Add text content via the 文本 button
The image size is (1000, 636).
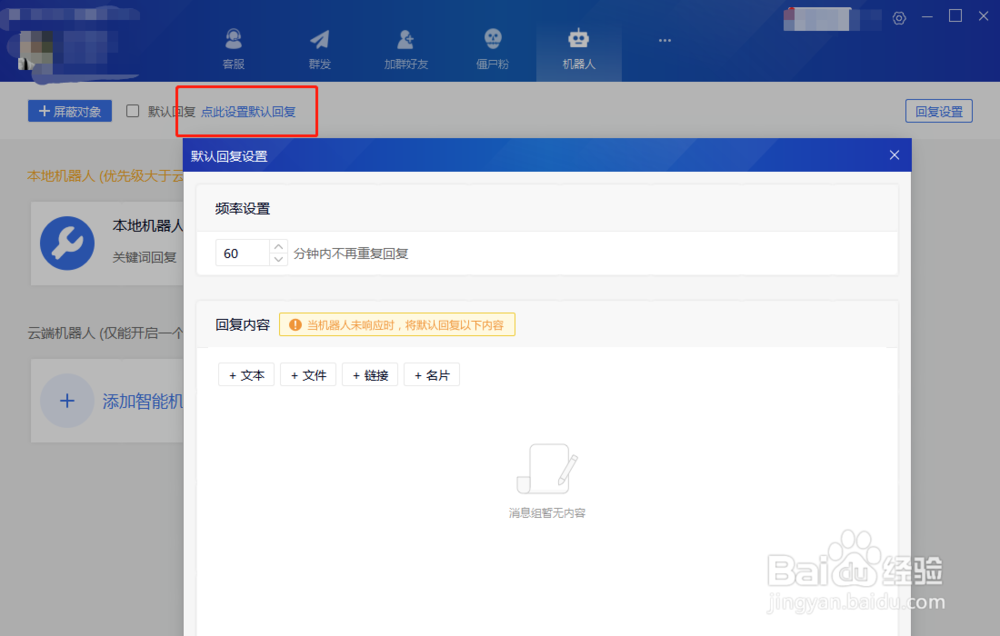click(245, 374)
